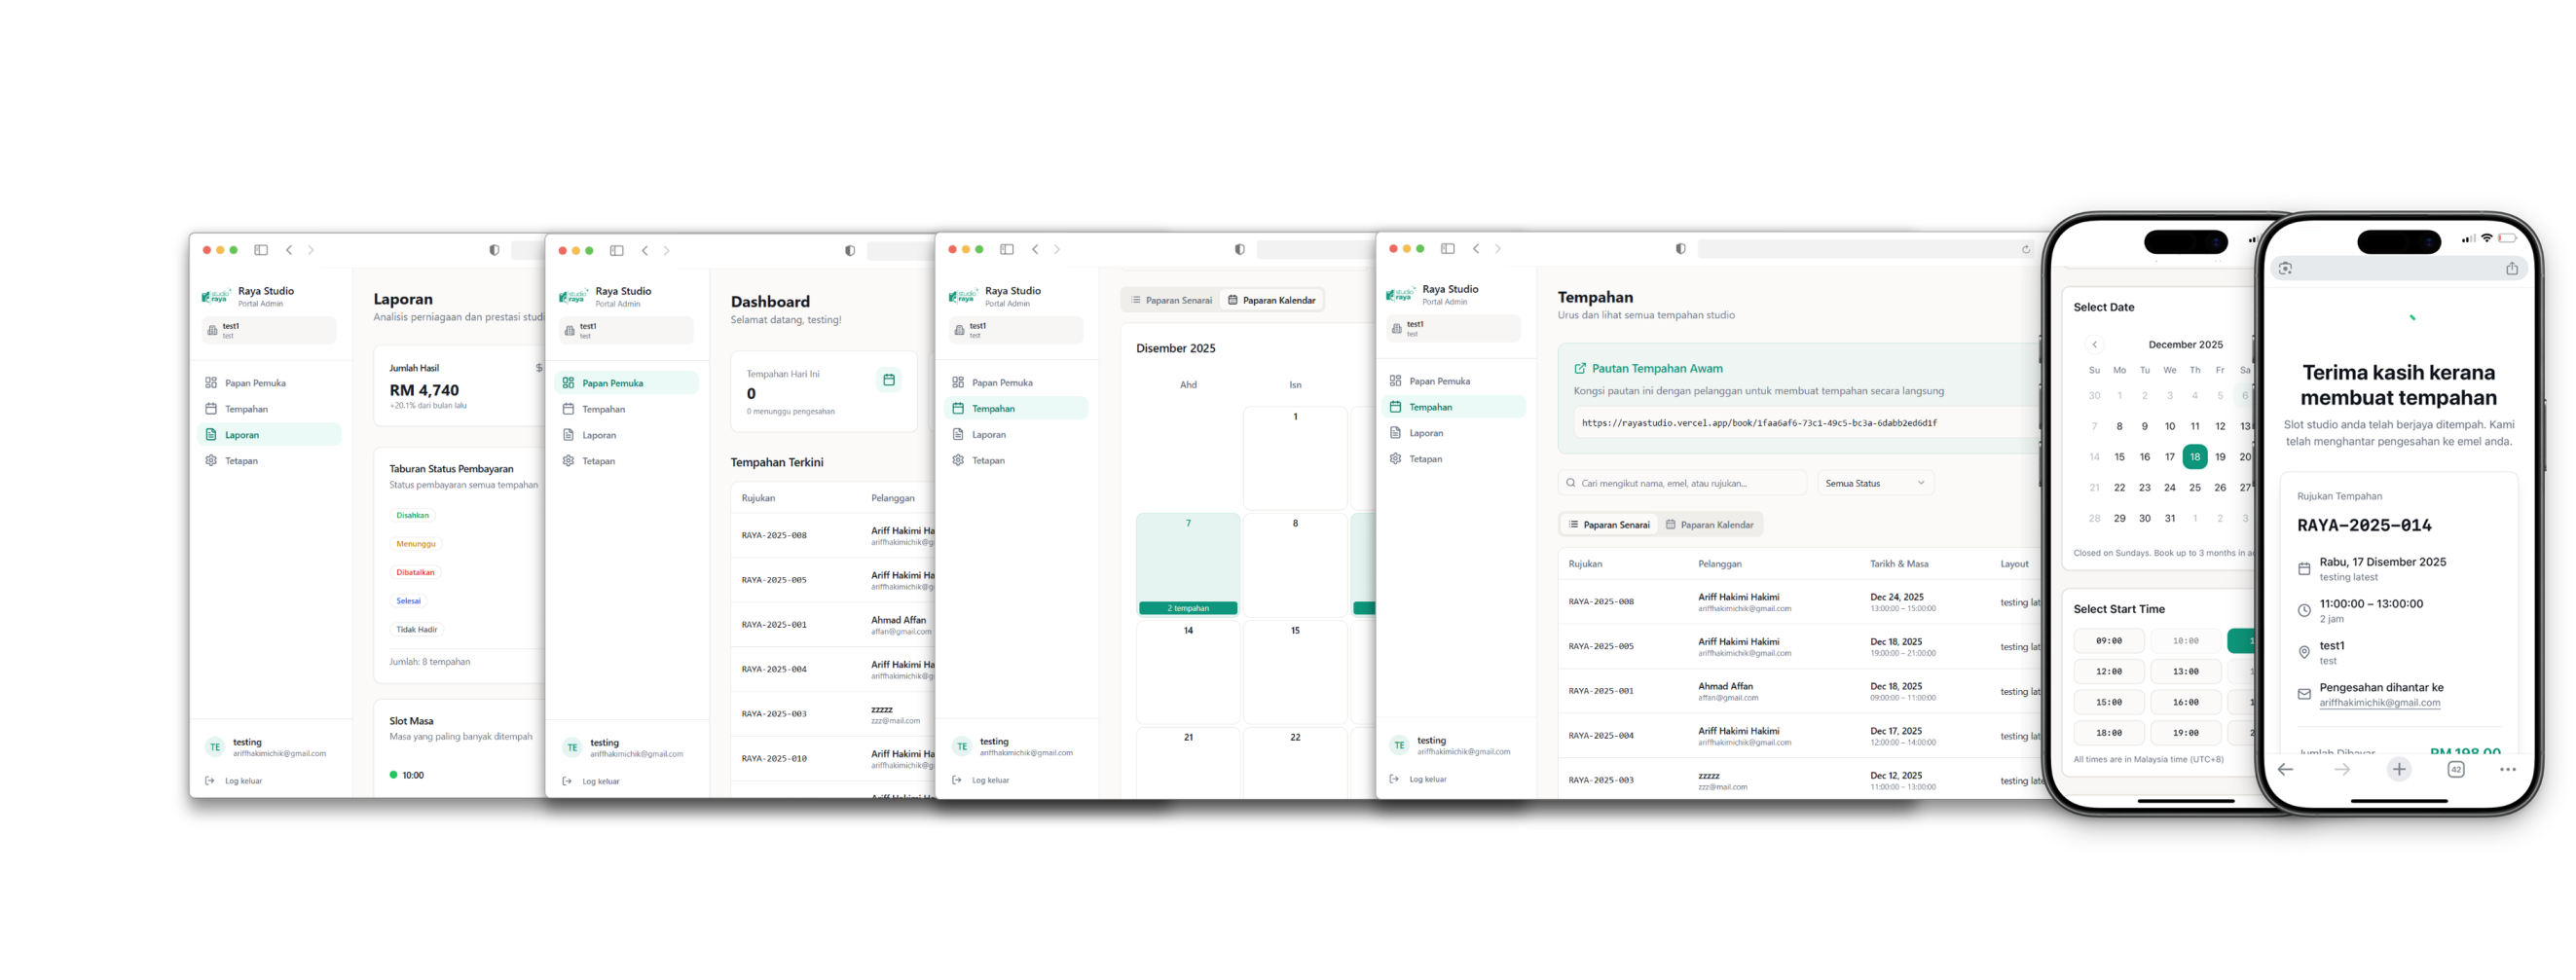Select Paparan Senarai tab in the Tempahan list window
Viewport: 2576px width, 980px height.
pyautogui.click(x=1609, y=525)
